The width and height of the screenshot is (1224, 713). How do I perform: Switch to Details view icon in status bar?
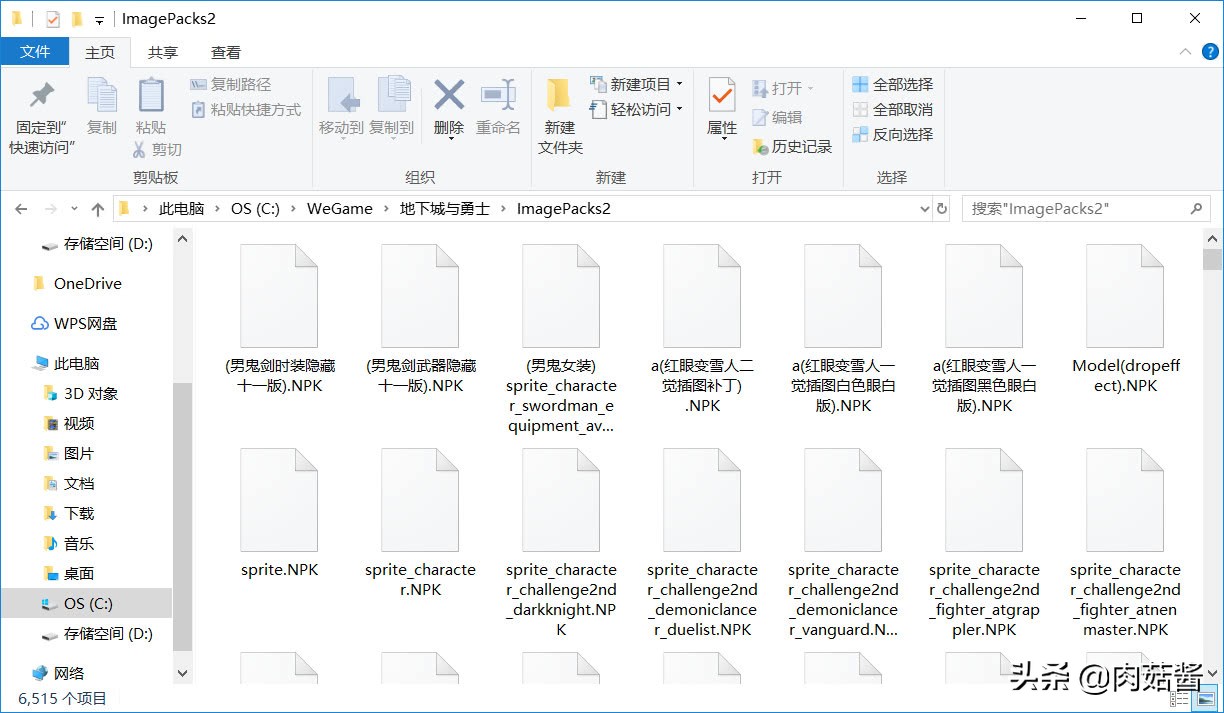[1178, 700]
